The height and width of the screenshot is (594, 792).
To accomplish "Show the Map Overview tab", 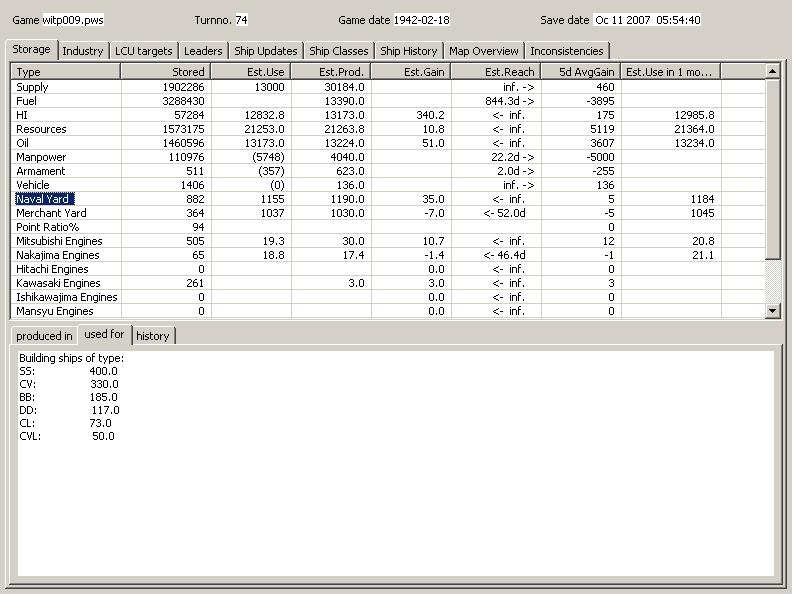I will coord(483,51).
